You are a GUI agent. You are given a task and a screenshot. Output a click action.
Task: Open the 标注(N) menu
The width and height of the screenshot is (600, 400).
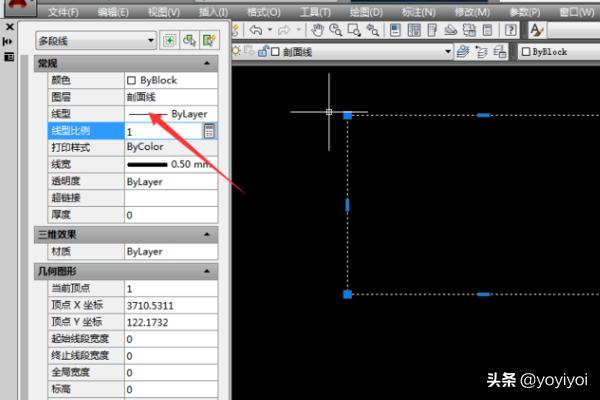(x=418, y=12)
